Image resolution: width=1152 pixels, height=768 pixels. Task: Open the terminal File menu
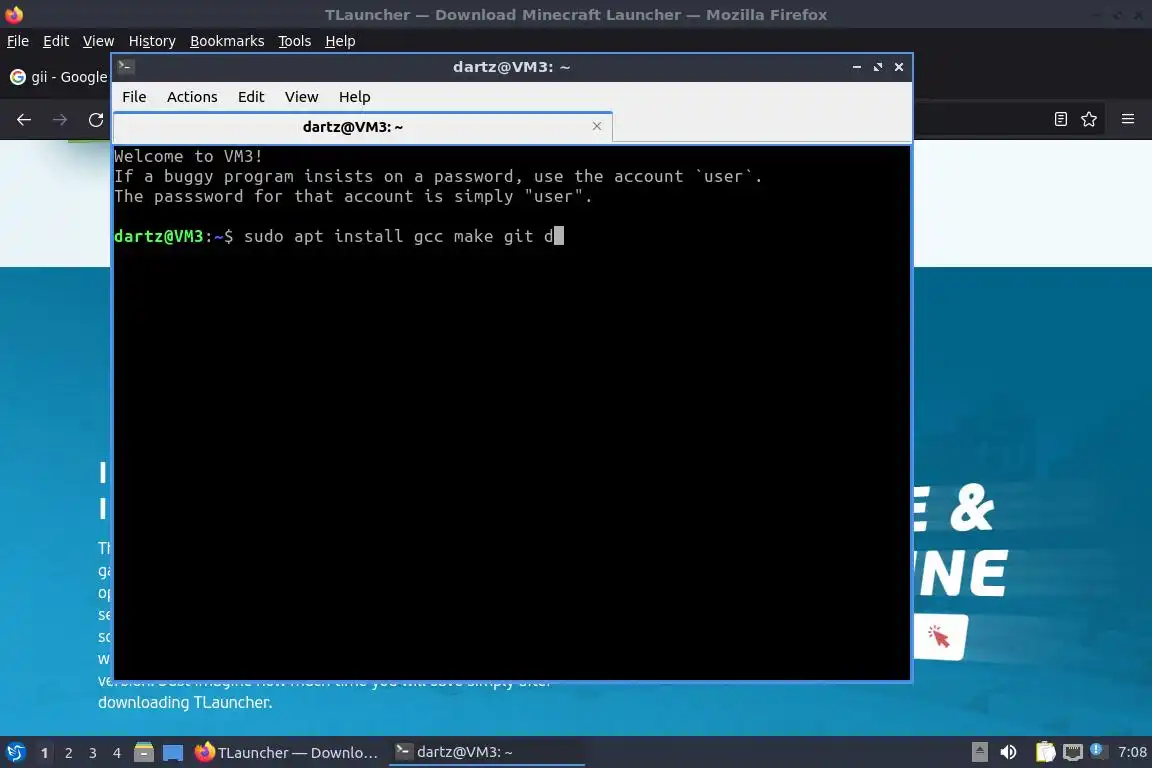134,97
